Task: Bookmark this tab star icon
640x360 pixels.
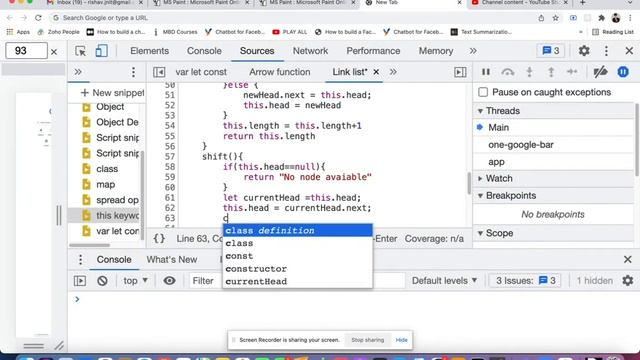Action: (556, 18)
